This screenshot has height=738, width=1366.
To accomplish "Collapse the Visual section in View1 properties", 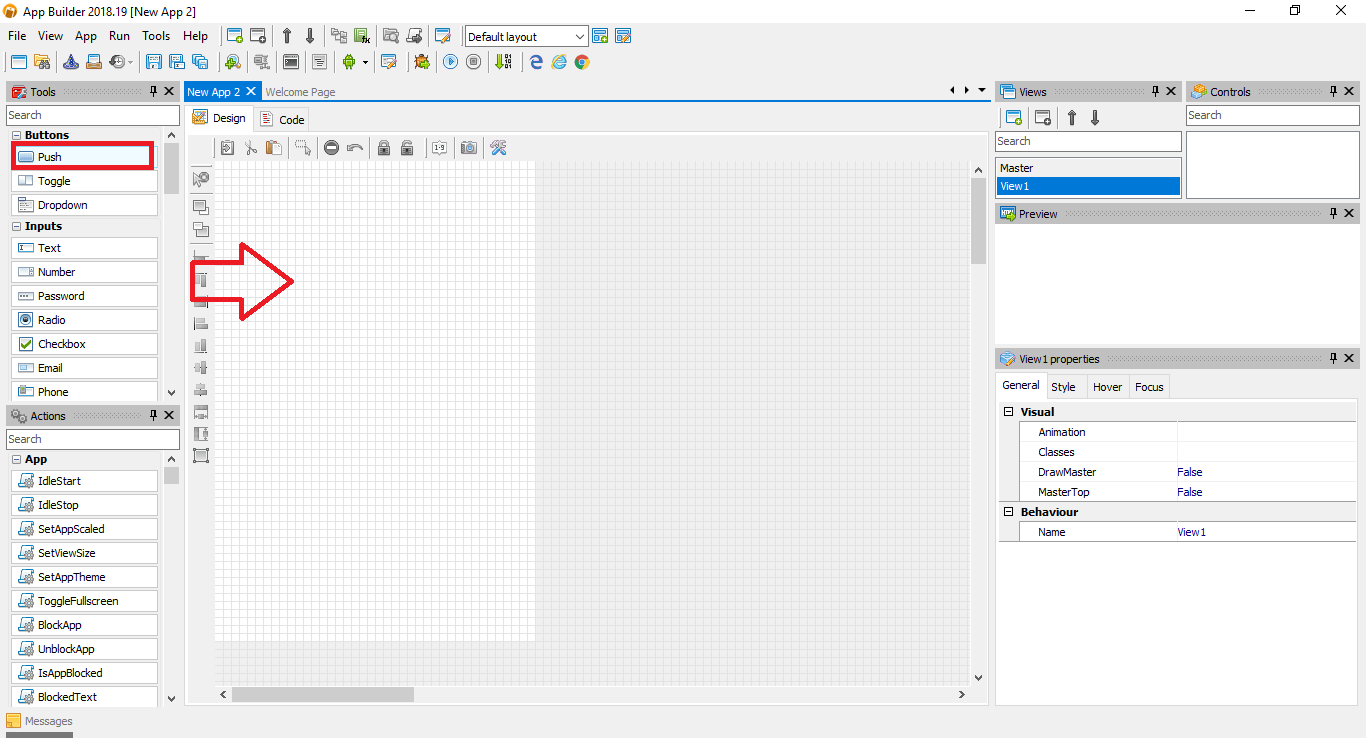I will pyautogui.click(x=1008, y=411).
